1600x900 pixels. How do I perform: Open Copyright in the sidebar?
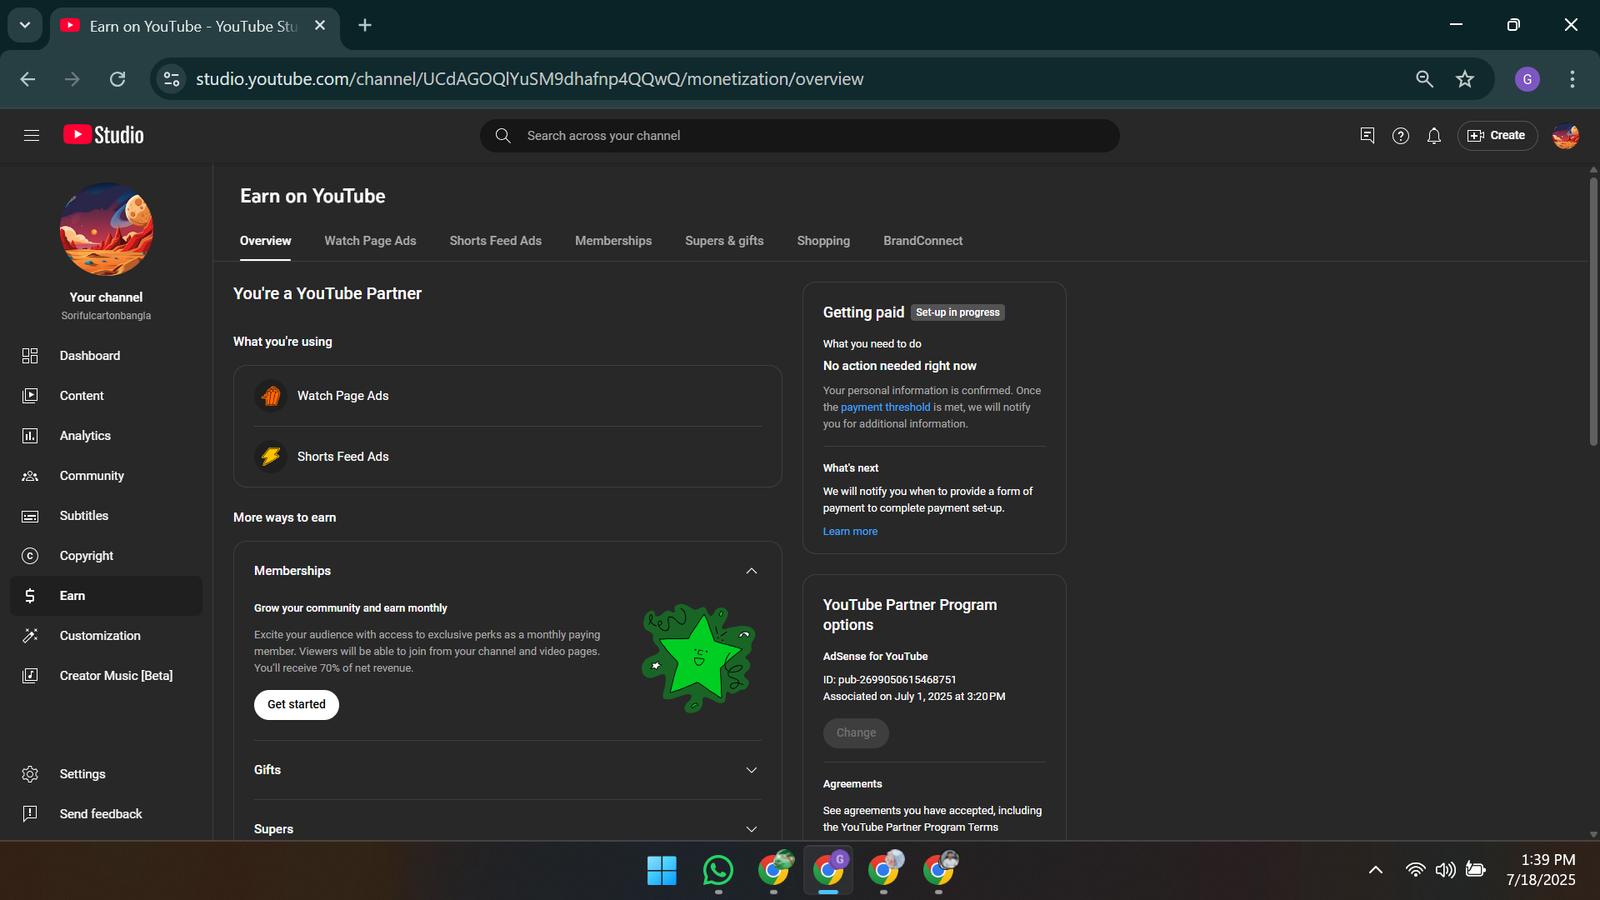[x=106, y=556]
